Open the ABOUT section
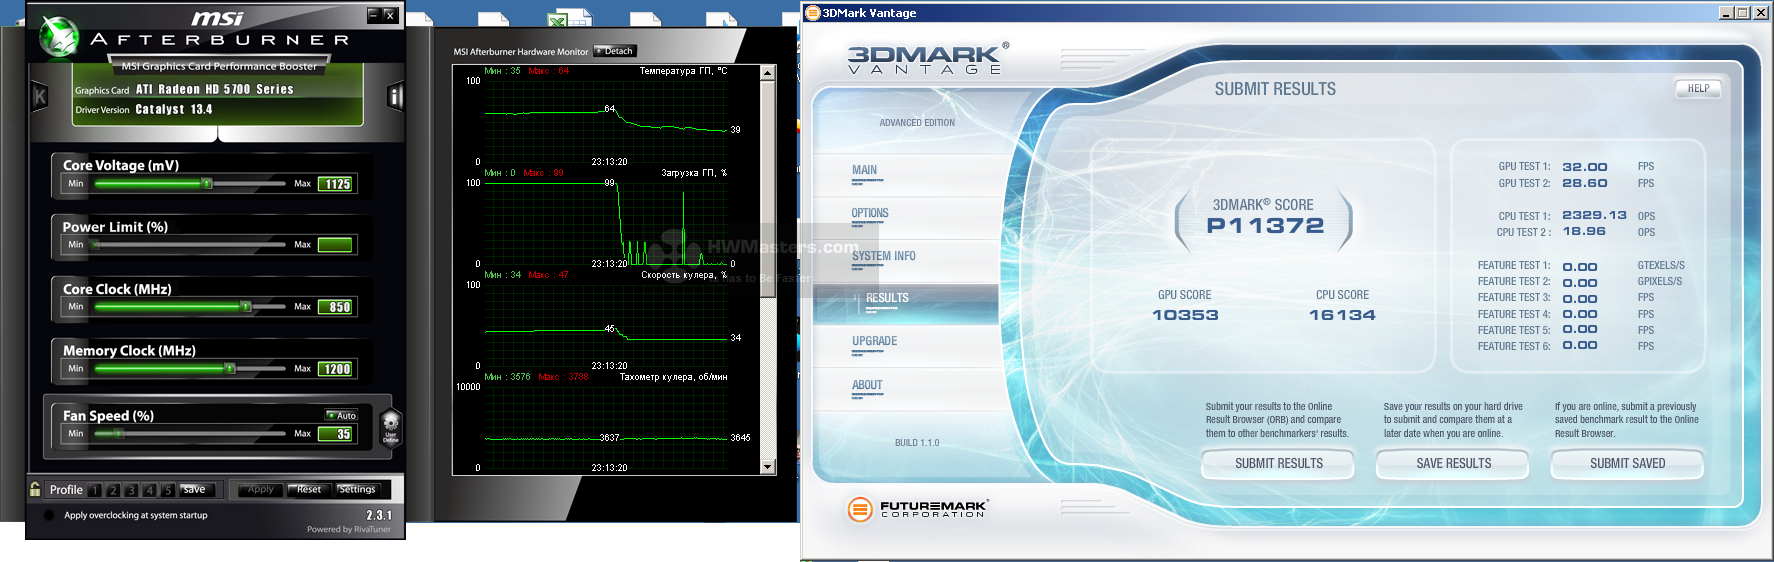This screenshot has height=562, width=1774. [867, 386]
